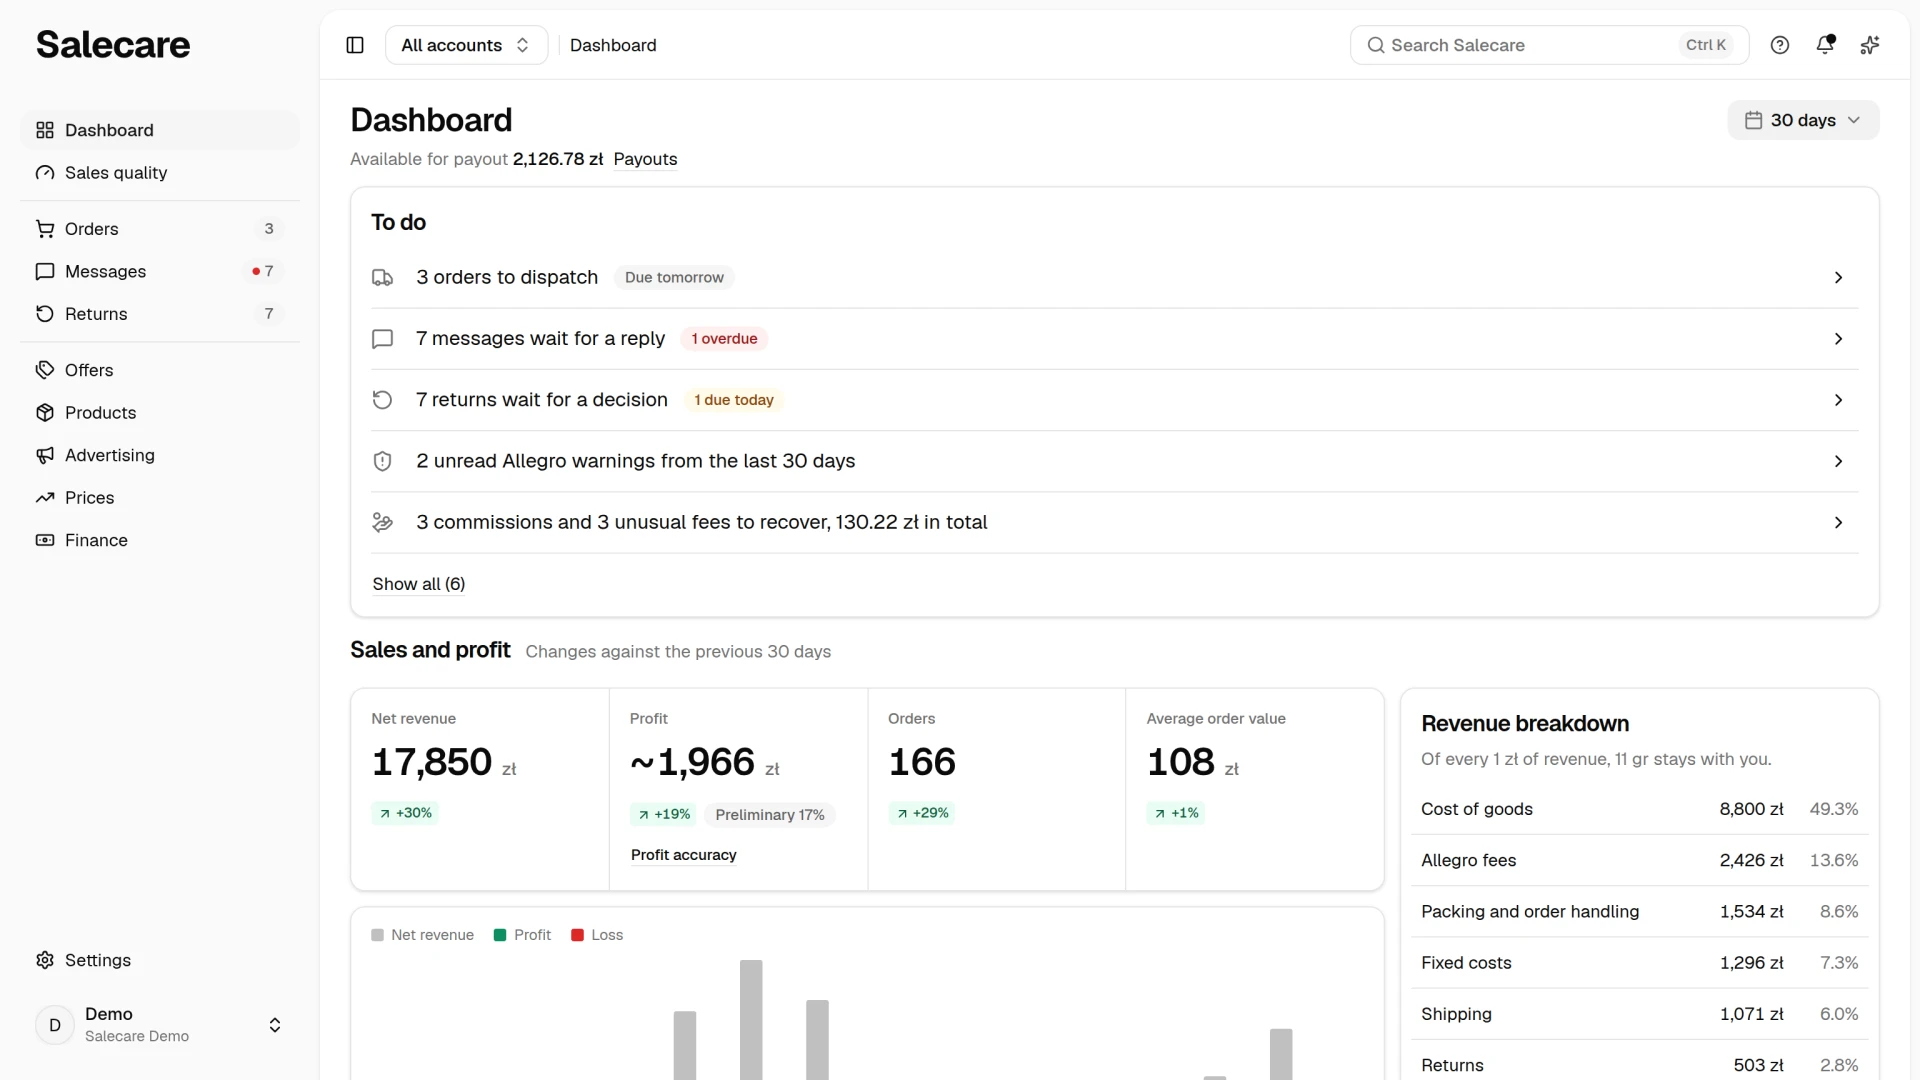Click the truck icon beside orders to dispatch

point(382,278)
